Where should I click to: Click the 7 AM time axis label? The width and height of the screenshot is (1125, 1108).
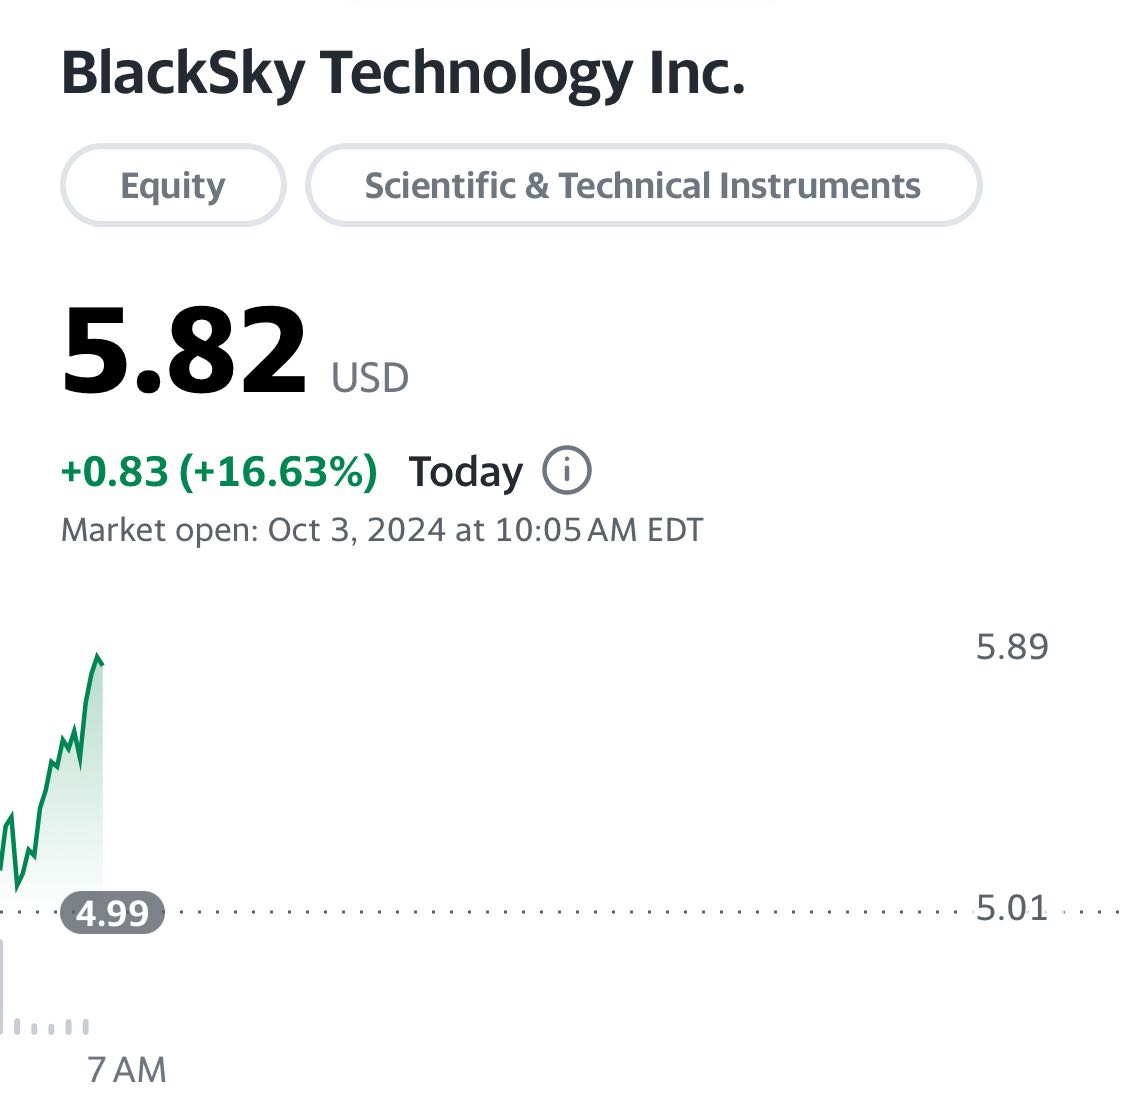[x=127, y=1069]
